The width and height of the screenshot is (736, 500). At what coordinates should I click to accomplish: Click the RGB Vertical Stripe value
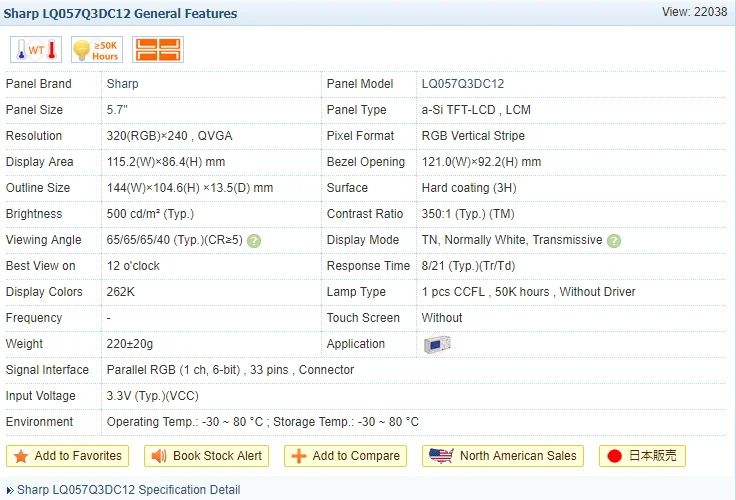click(473, 136)
